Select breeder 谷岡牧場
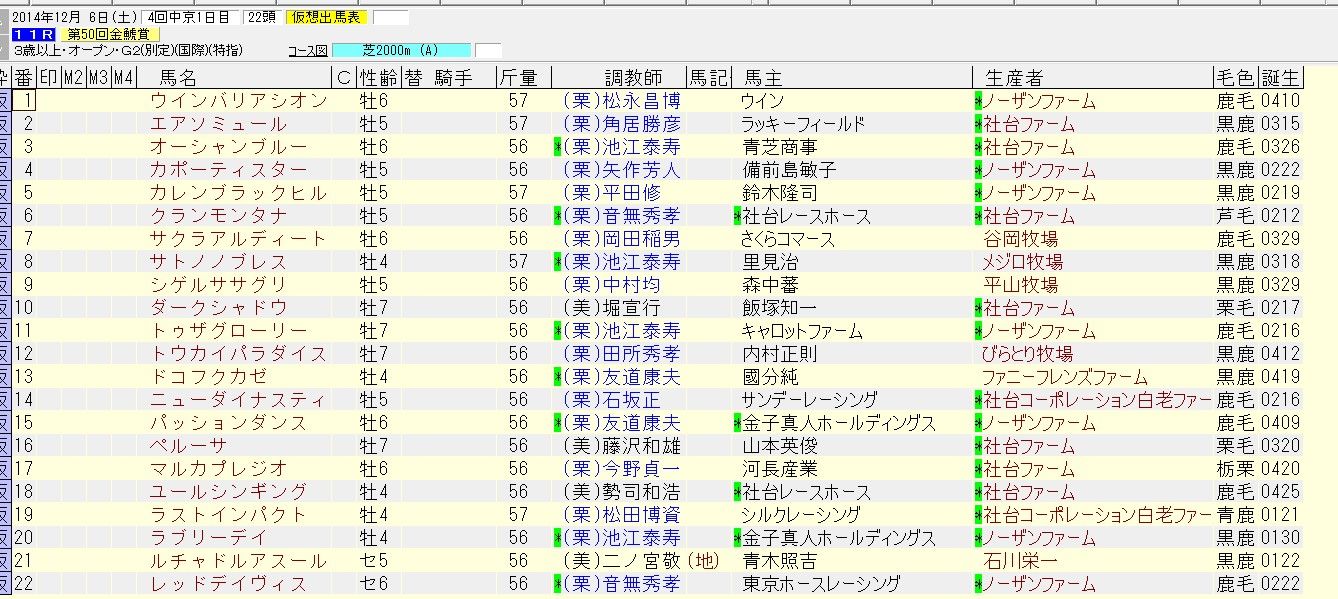 1020,239
